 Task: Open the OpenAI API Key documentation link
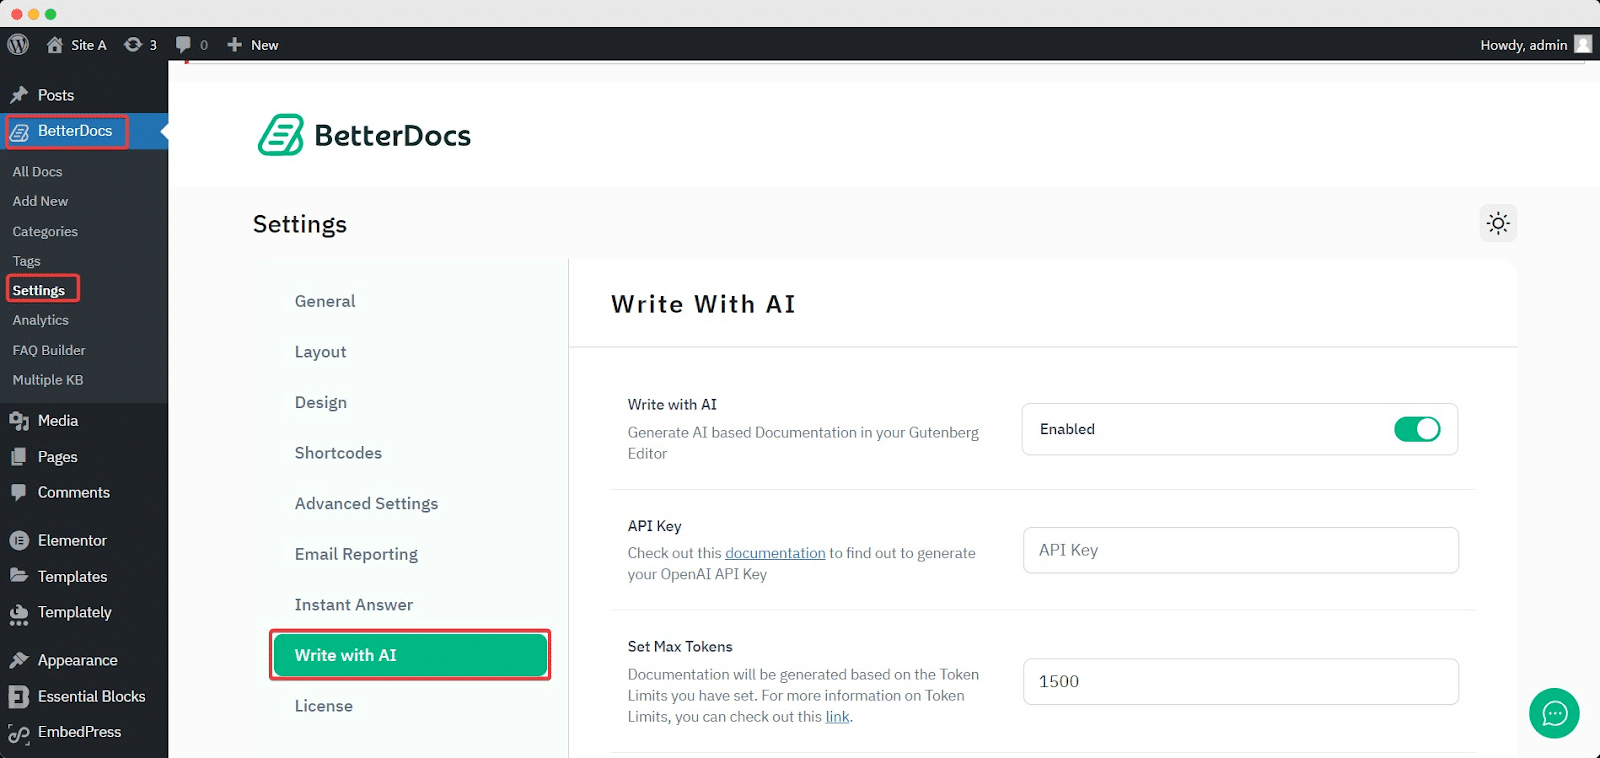pyautogui.click(x=774, y=552)
